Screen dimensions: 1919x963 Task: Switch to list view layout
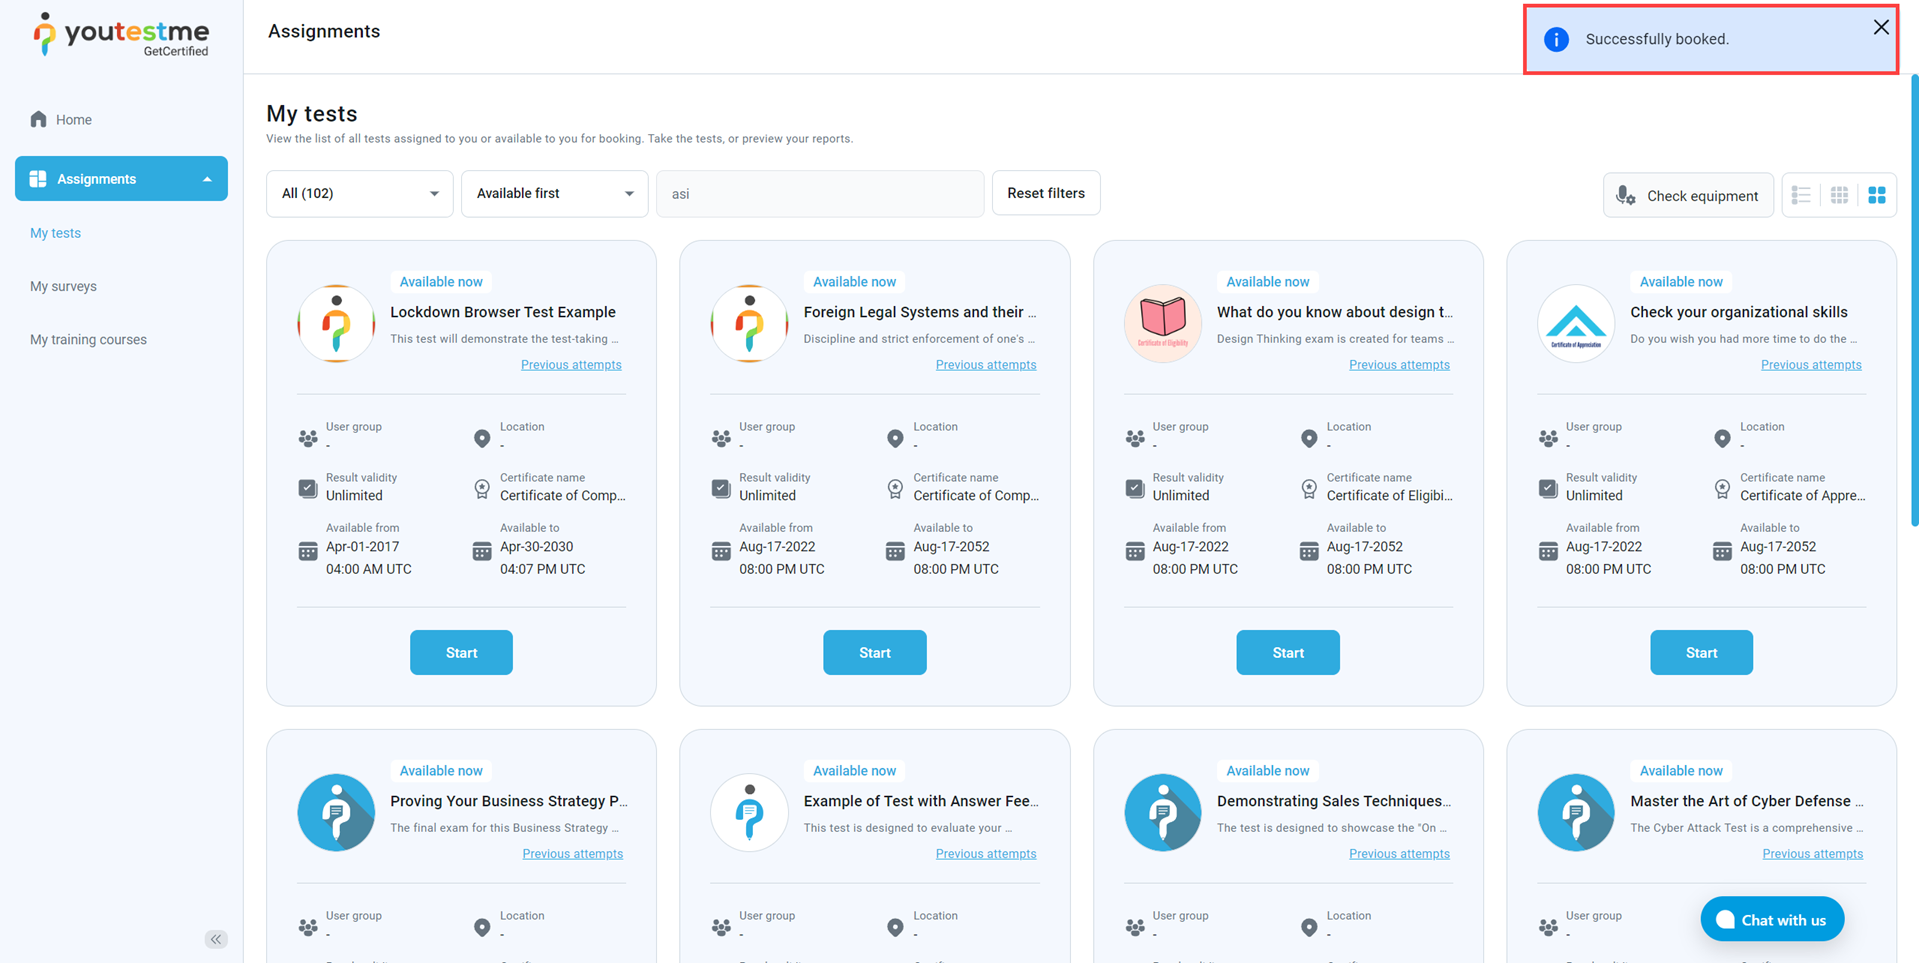point(1801,195)
